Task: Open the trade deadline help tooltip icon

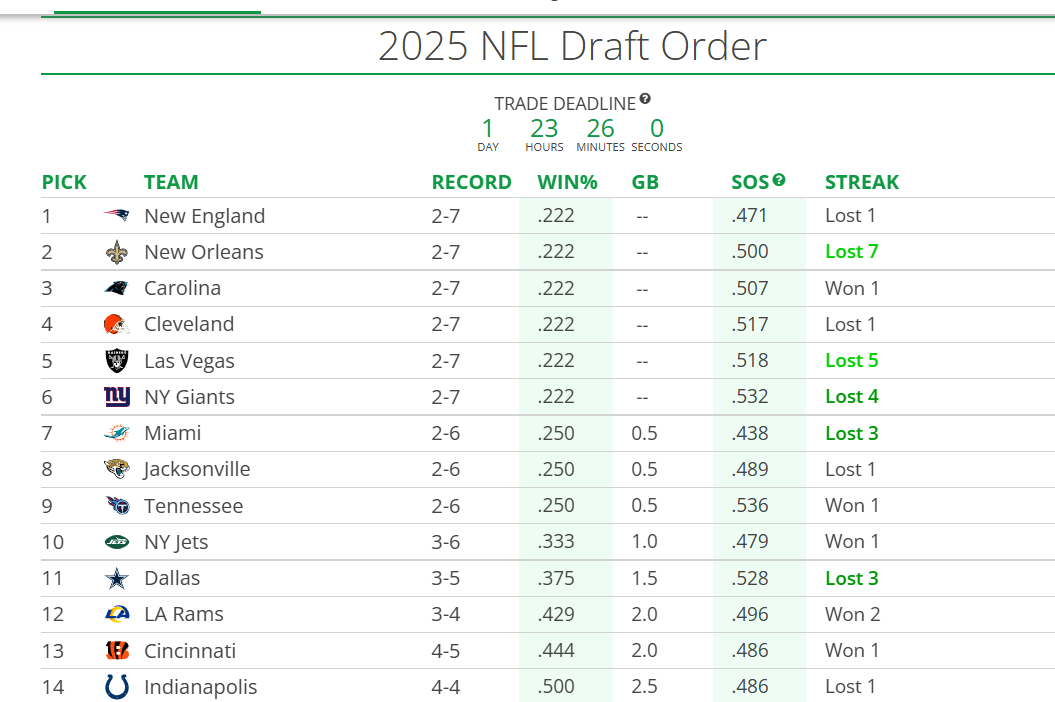Action: pos(645,99)
